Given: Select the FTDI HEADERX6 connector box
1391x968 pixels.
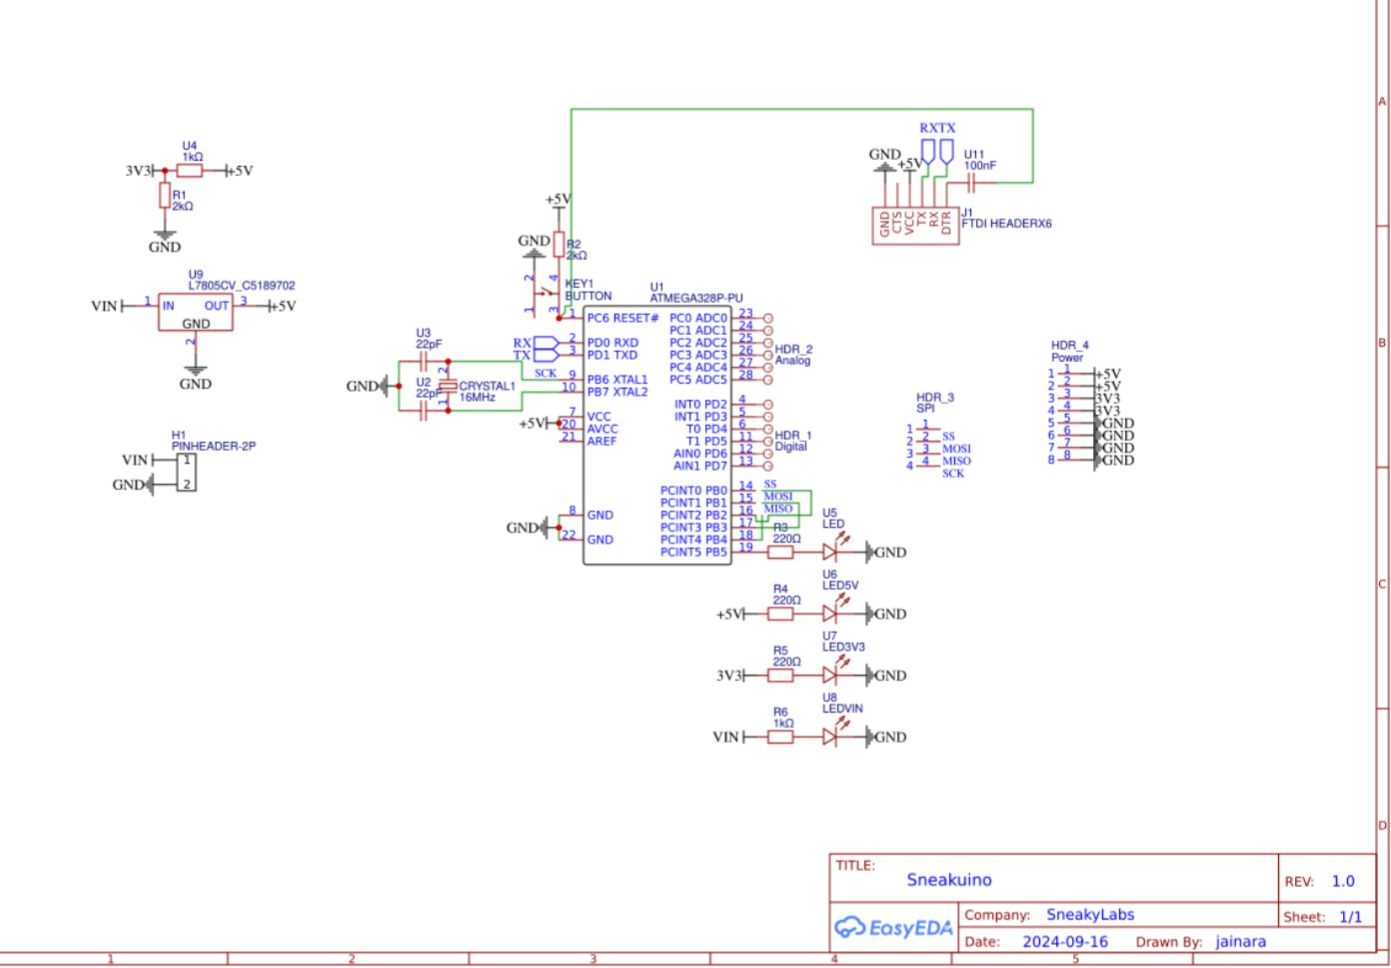Looking at the screenshot, I should pyautogui.click(x=915, y=223).
